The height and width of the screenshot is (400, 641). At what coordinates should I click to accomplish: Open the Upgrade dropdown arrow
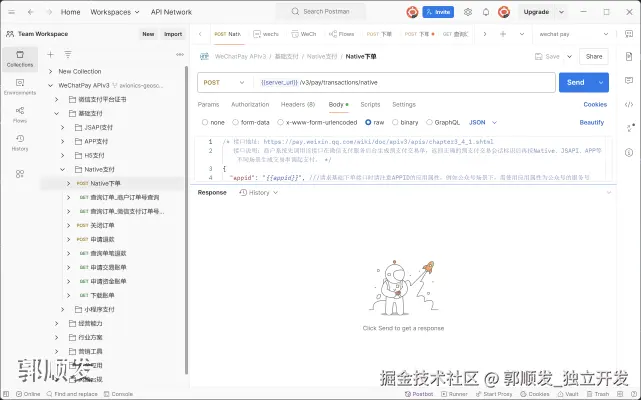pos(562,12)
